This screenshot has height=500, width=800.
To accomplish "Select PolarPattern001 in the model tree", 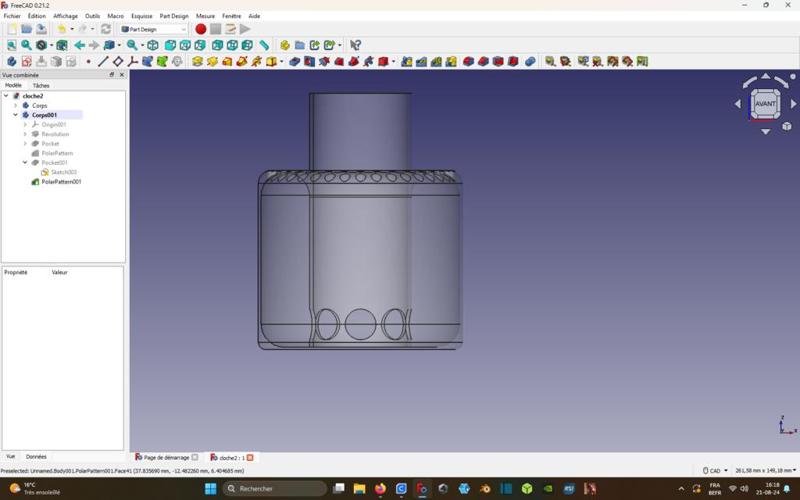I will [61, 182].
